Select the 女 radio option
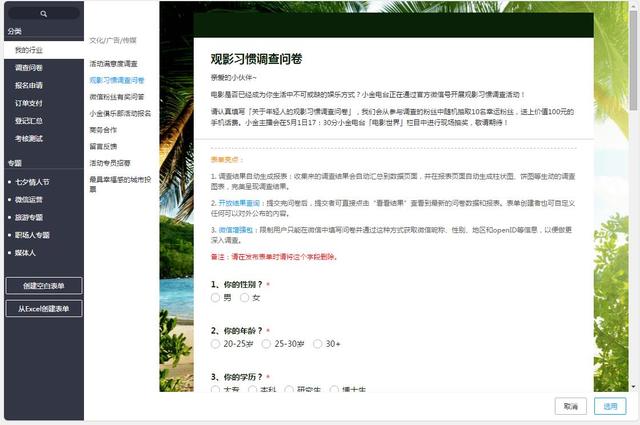Screen dimensions: 640x425 pyautogui.click(x=244, y=298)
